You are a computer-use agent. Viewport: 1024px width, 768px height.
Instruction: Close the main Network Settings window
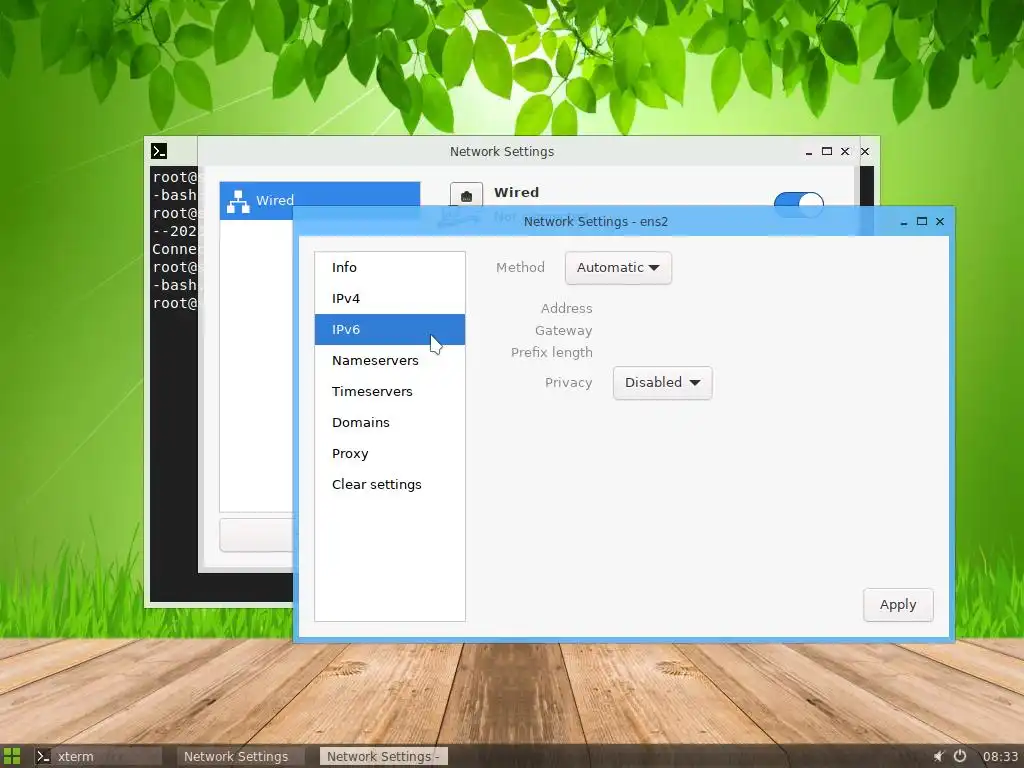844,151
